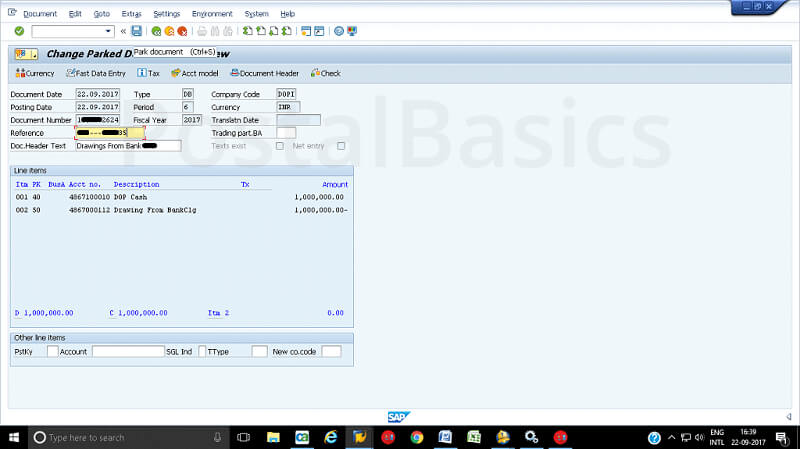Image resolution: width=800 pixels, height=449 pixels.
Task: Click the Doc.Header Text input field
Action: coord(128,146)
